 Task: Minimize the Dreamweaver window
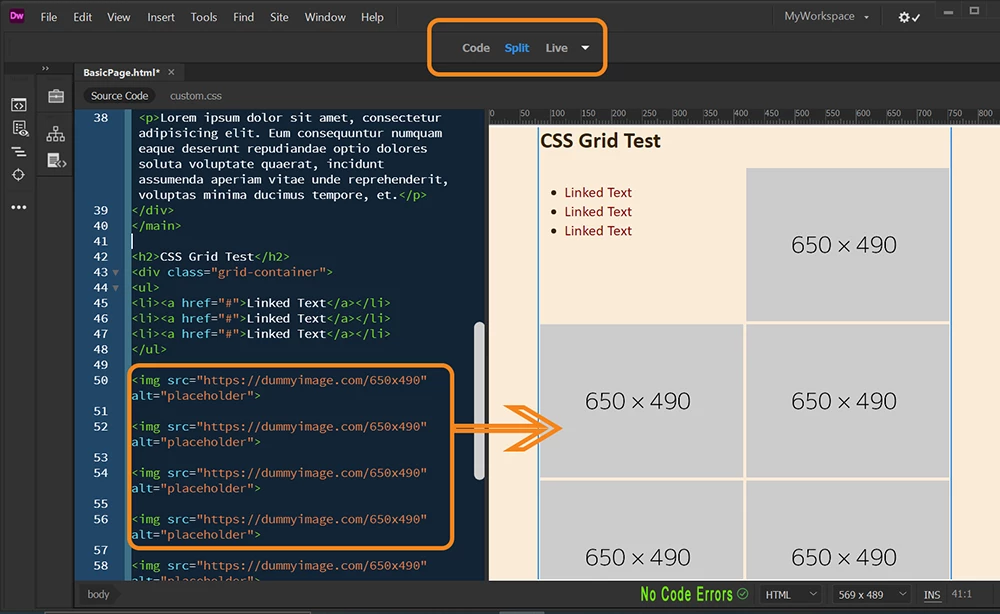[x=948, y=12]
